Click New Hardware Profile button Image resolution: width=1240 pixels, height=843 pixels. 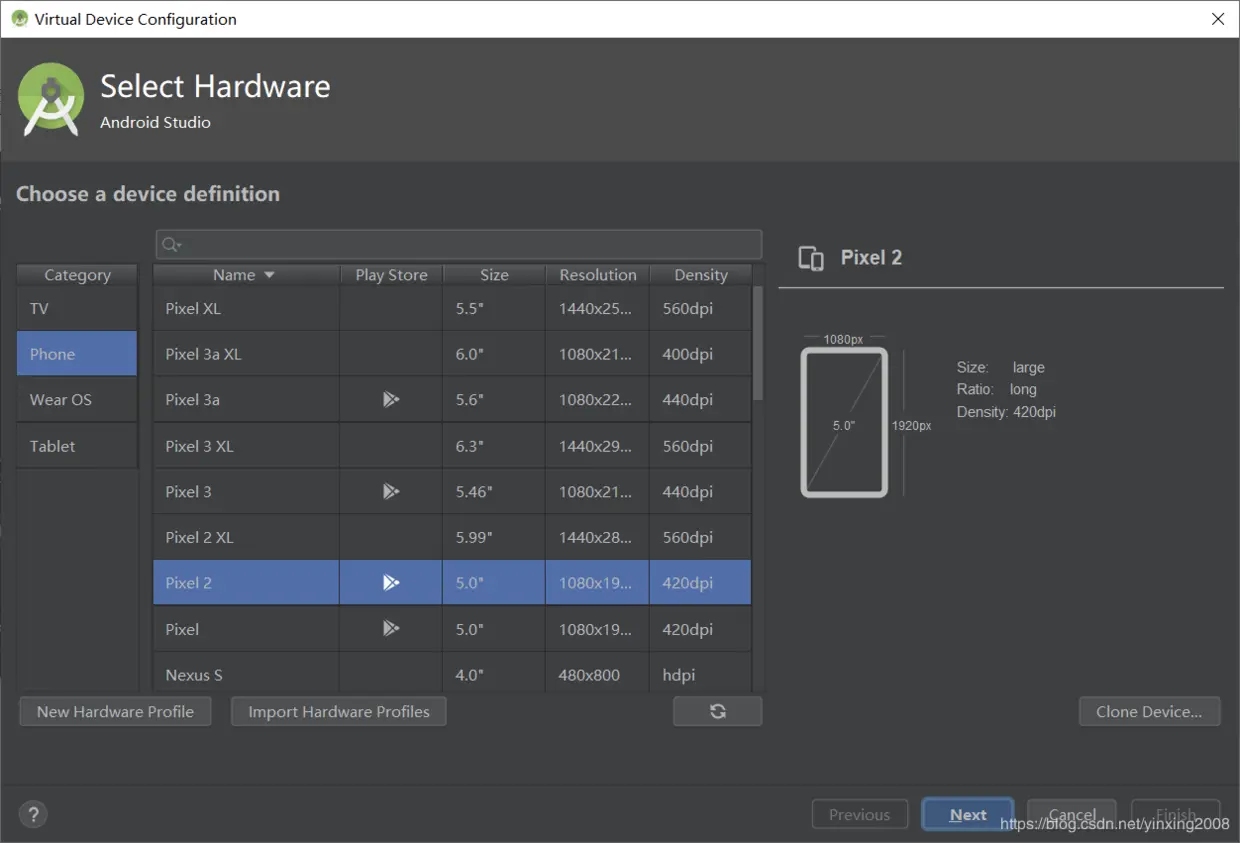click(x=115, y=711)
